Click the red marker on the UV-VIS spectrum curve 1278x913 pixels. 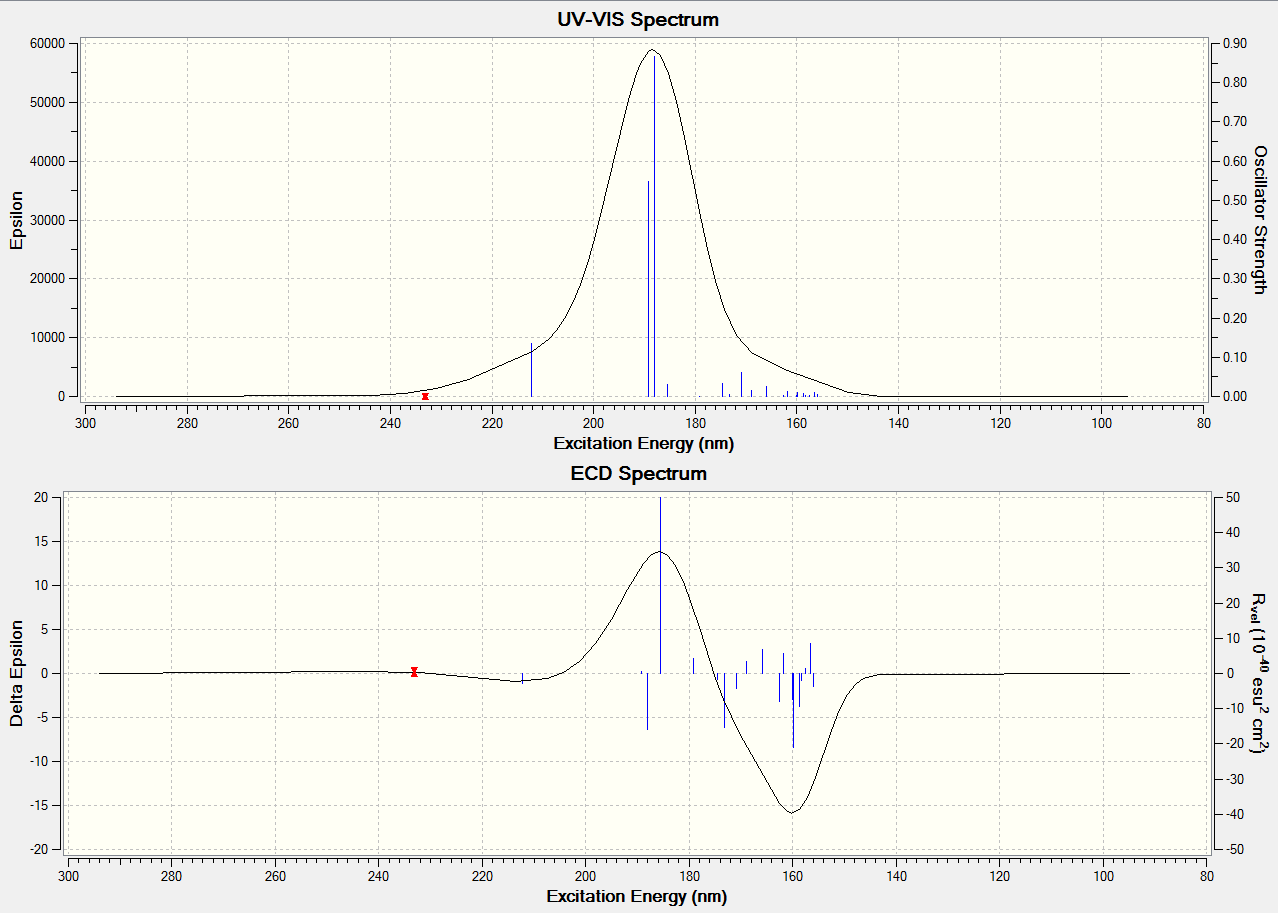click(425, 396)
